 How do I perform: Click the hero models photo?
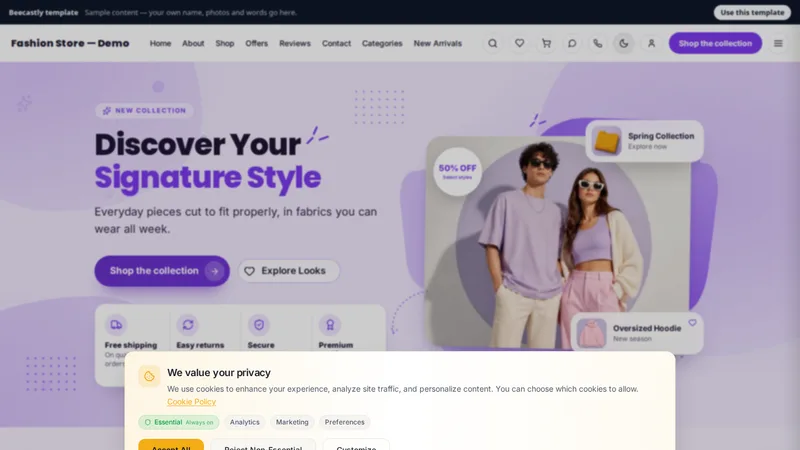tap(557, 242)
